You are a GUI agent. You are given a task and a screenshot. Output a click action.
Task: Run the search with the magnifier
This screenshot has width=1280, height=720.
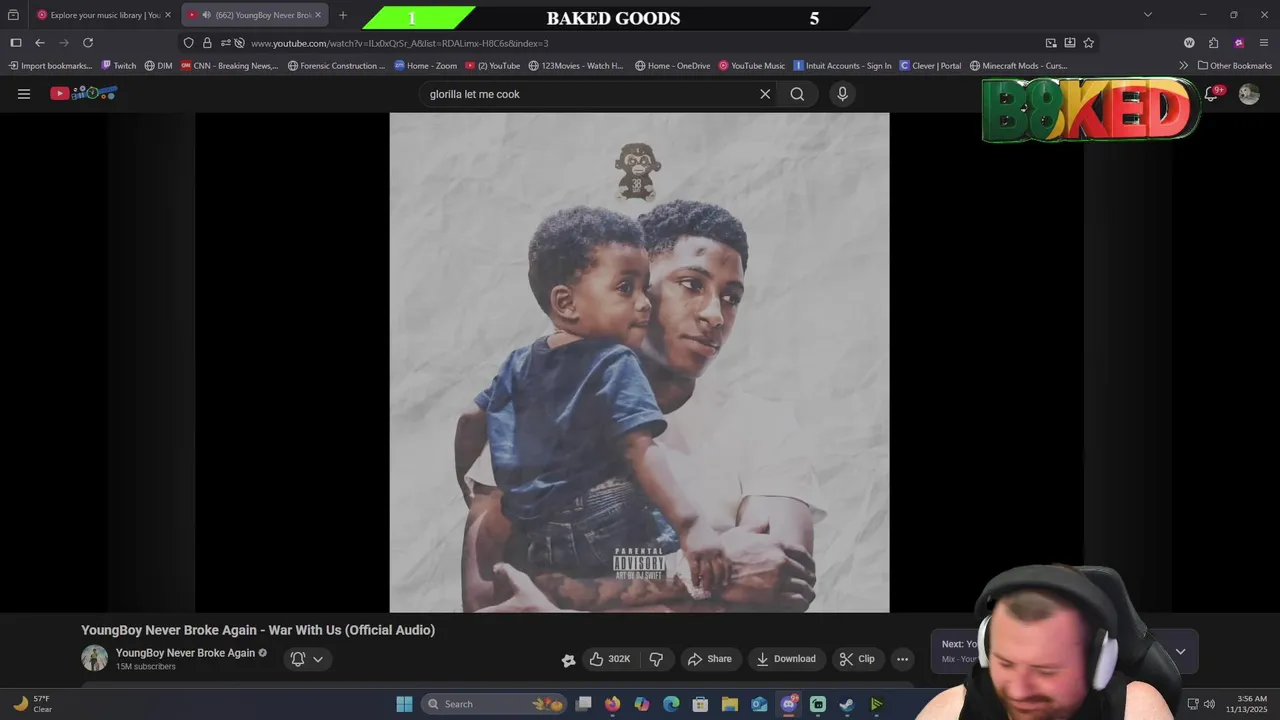(797, 94)
